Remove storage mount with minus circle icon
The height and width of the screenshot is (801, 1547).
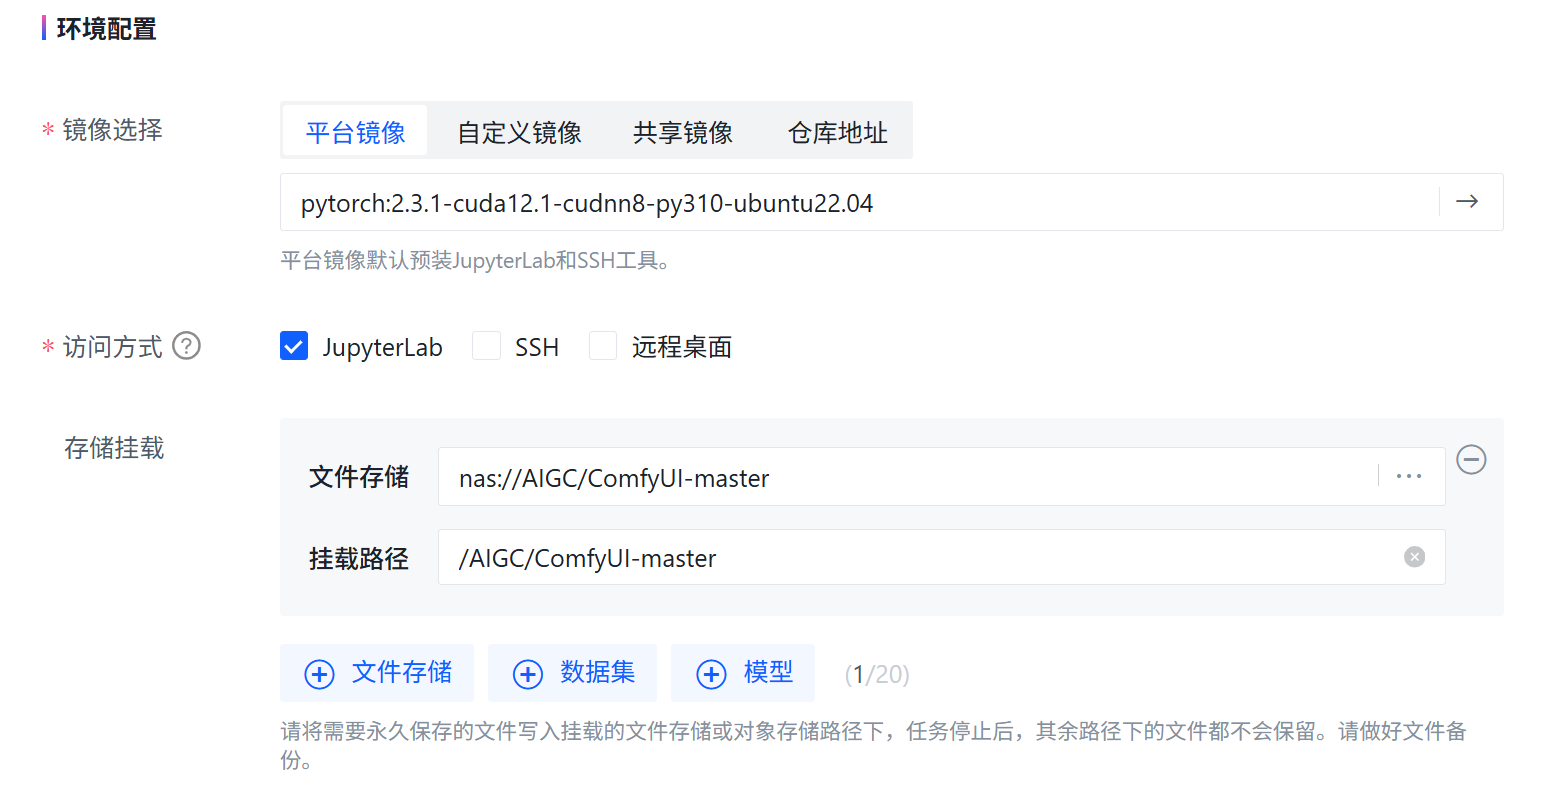1471,460
